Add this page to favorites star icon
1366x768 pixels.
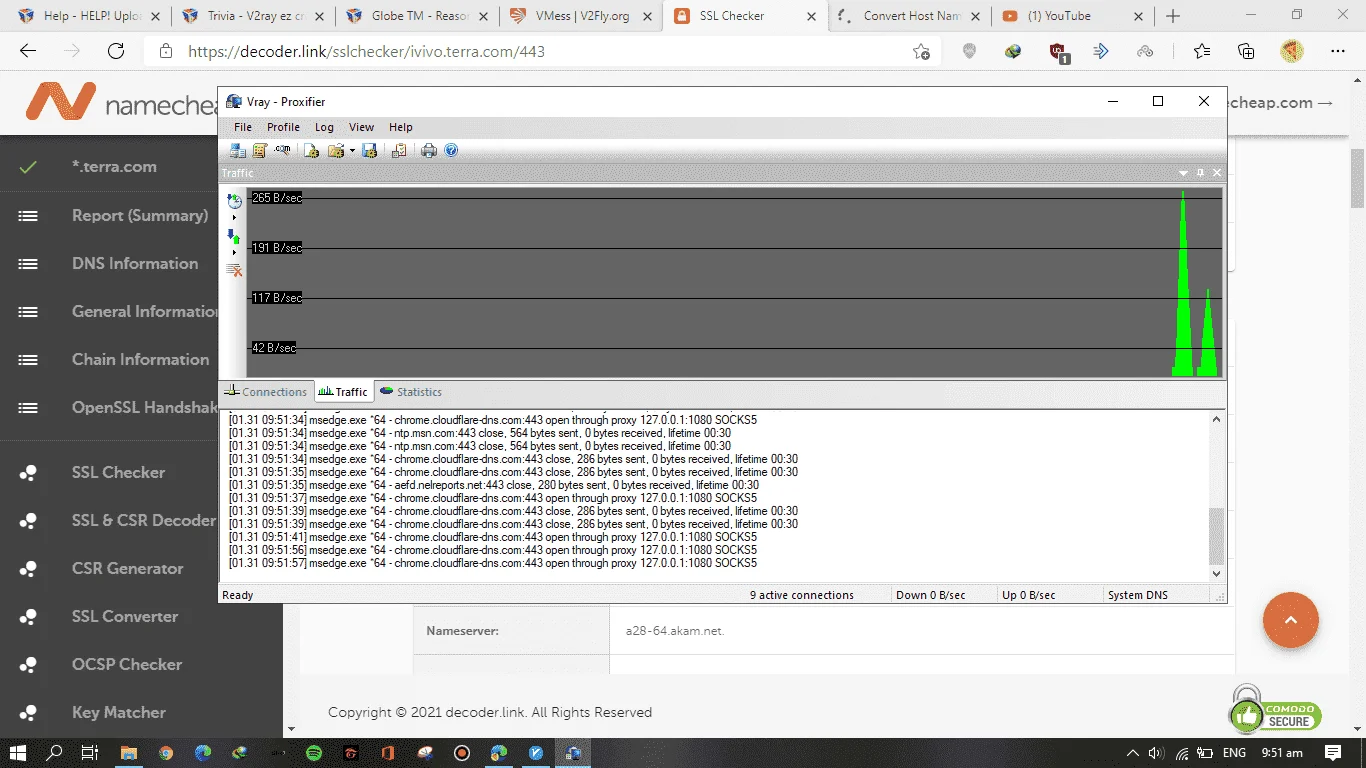pyautogui.click(x=921, y=51)
